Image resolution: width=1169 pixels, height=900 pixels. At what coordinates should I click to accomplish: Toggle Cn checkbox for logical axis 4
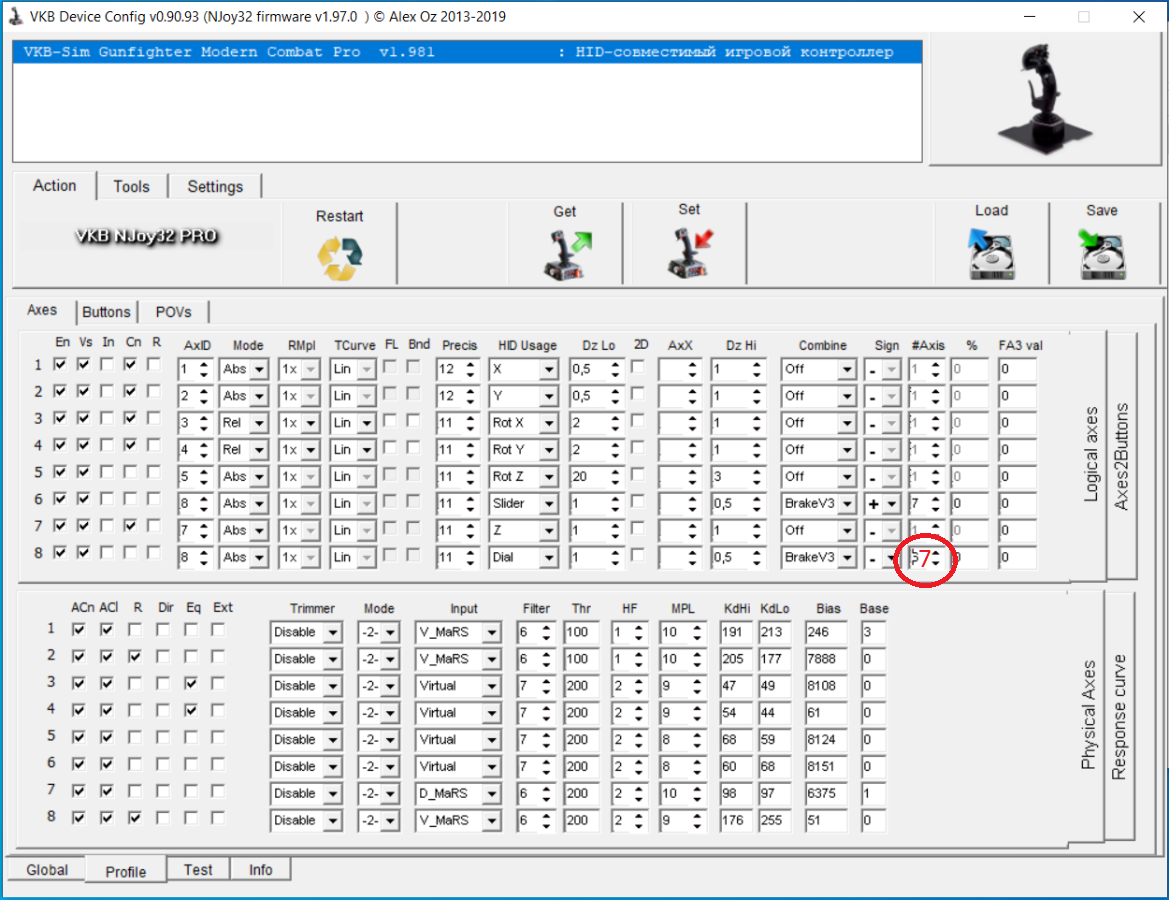(130, 445)
